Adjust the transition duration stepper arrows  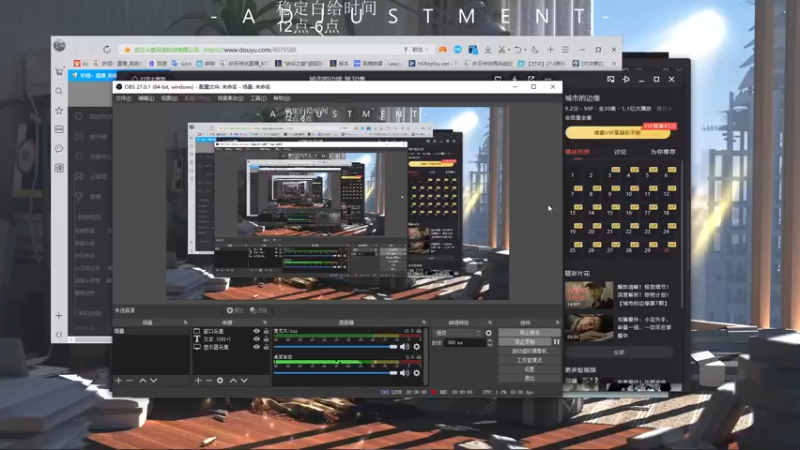click(x=490, y=343)
